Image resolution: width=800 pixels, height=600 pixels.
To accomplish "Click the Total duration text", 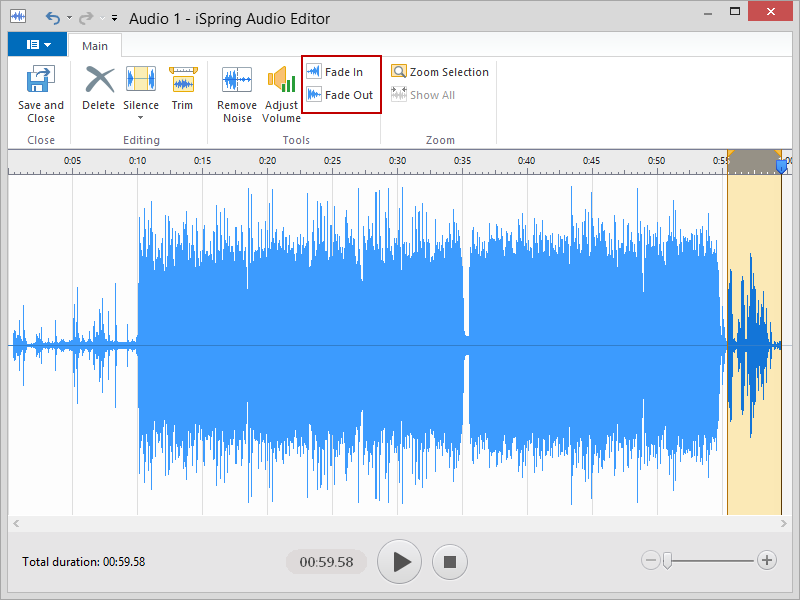I will [x=84, y=562].
